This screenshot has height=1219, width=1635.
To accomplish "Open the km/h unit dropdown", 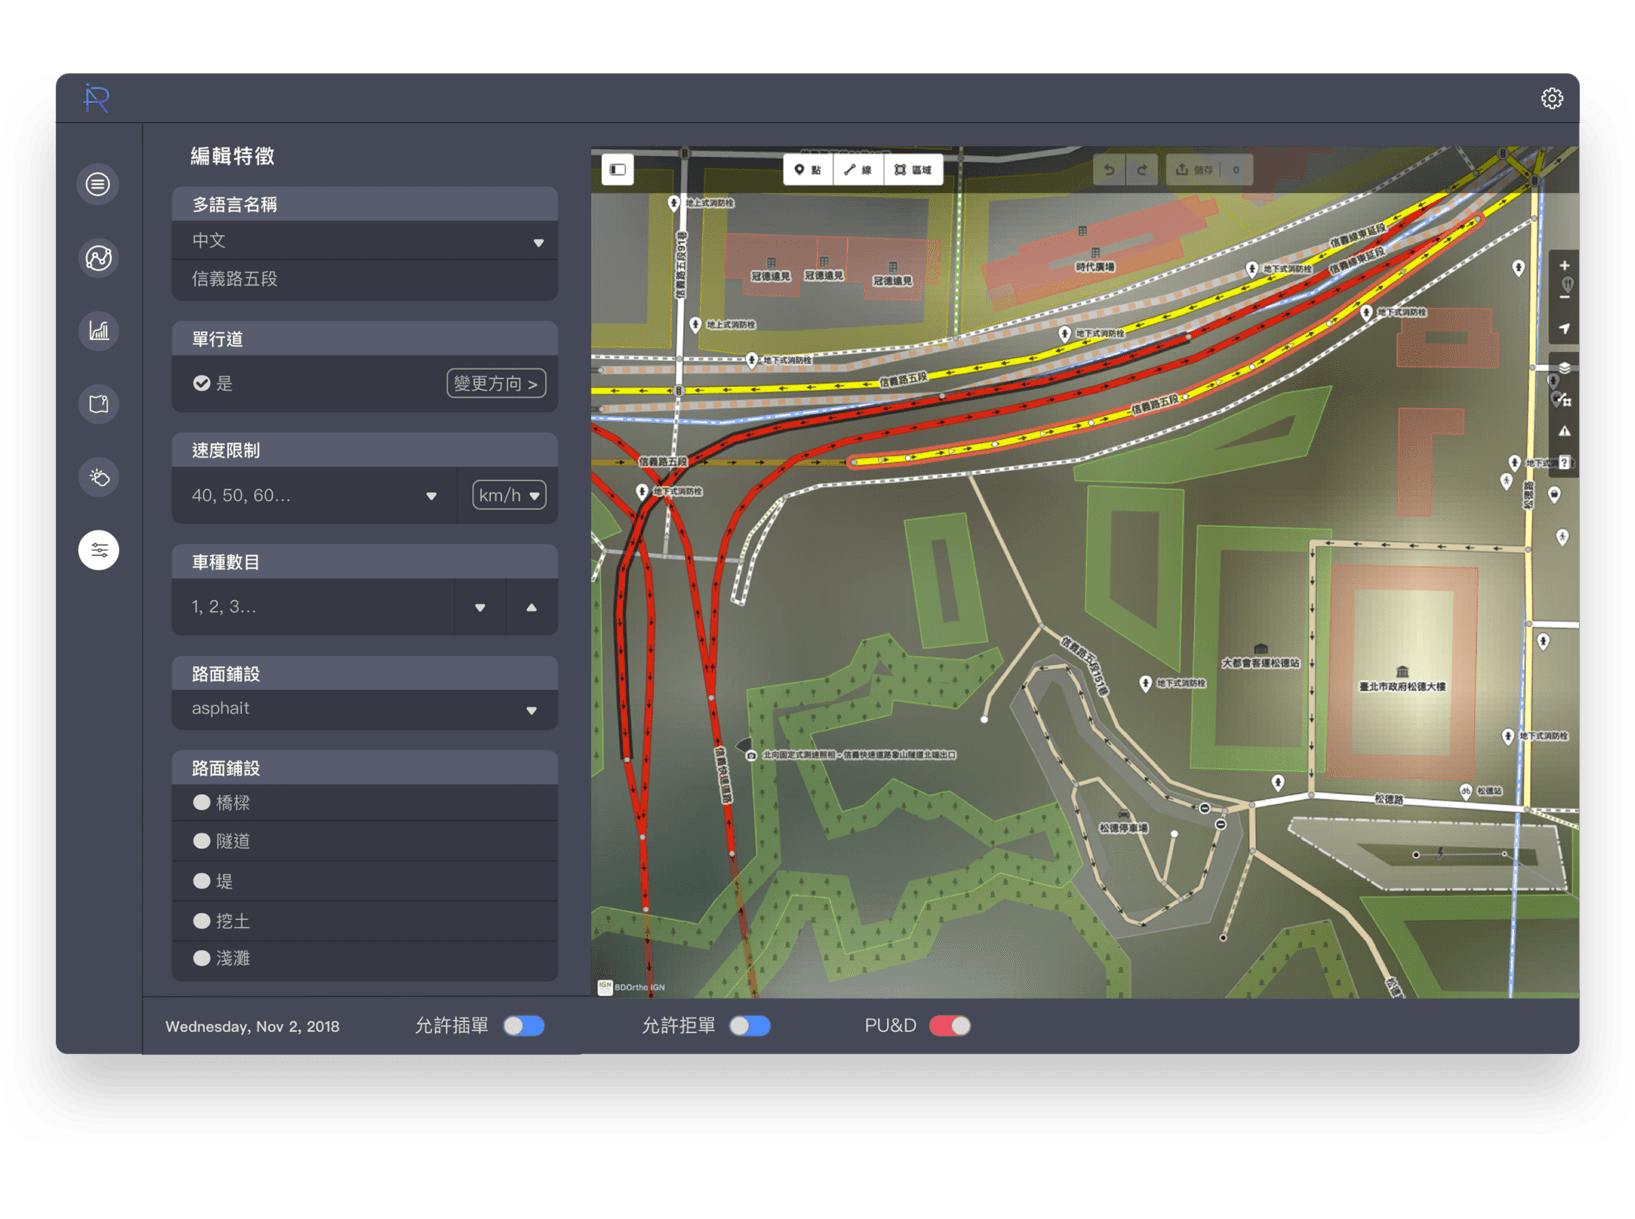I will (x=509, y=496).
